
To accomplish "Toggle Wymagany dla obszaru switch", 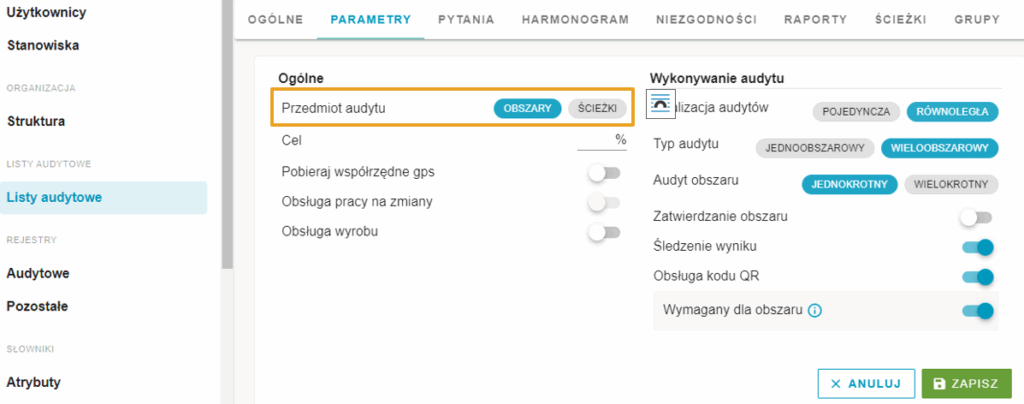I will pos(977,311).
